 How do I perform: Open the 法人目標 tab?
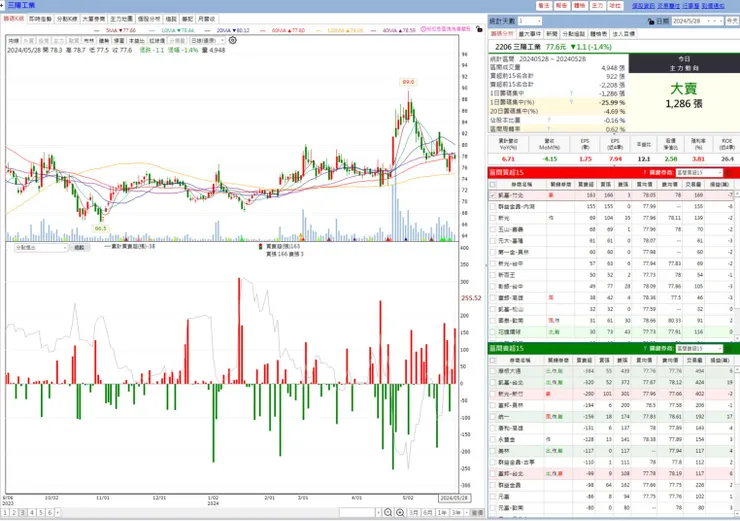(623, 34)
